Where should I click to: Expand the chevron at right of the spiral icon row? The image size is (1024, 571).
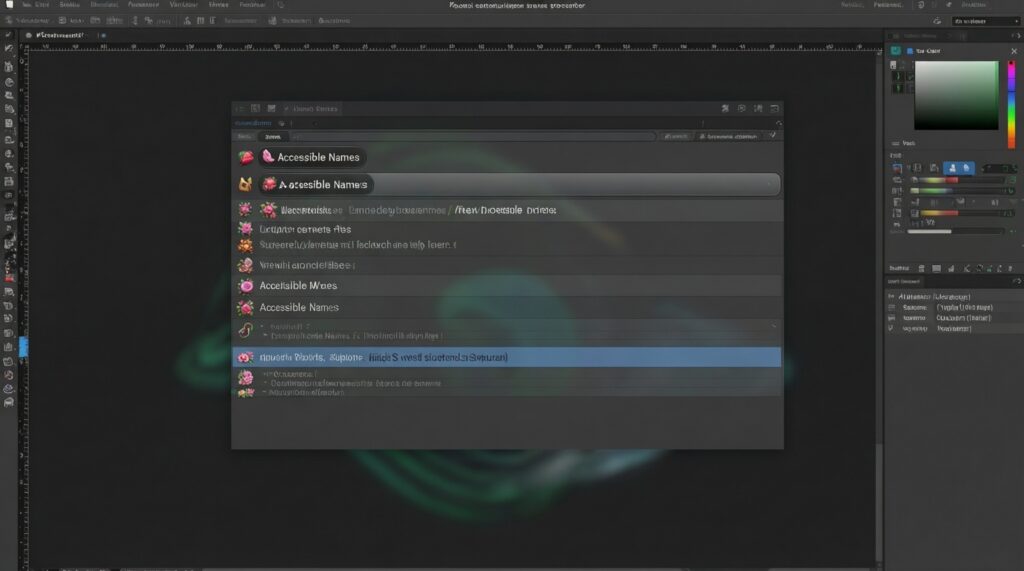[x=774, y=326]
